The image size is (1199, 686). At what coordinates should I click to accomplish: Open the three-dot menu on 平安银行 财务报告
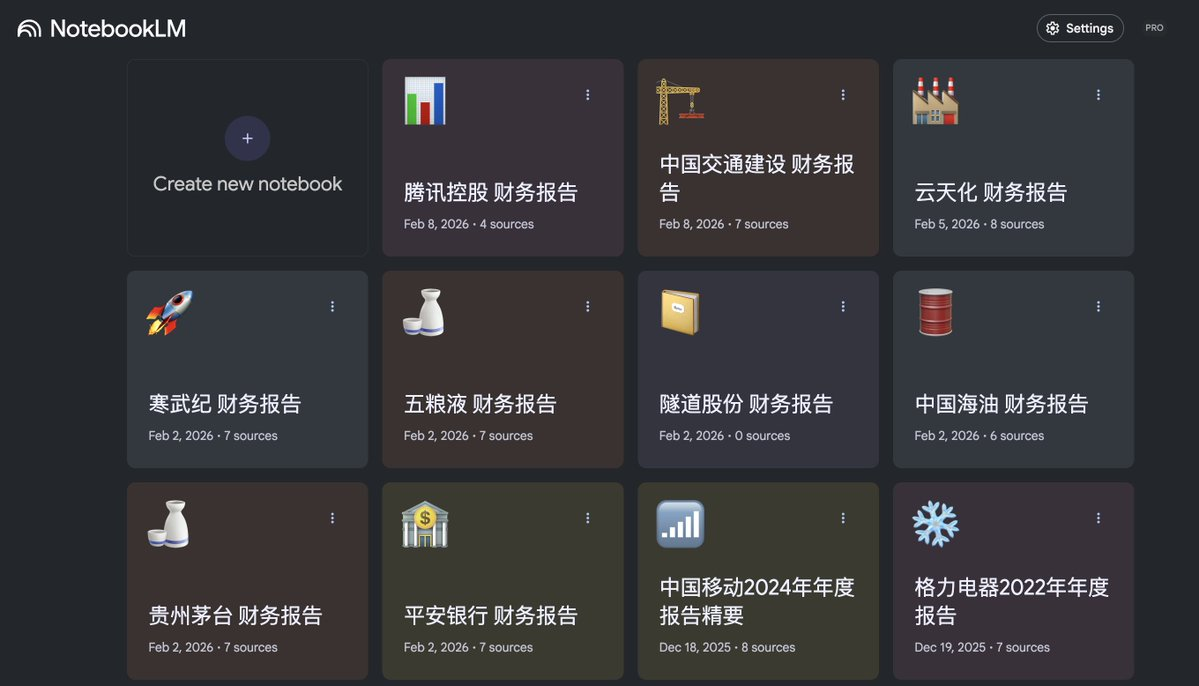pos(587,519)
